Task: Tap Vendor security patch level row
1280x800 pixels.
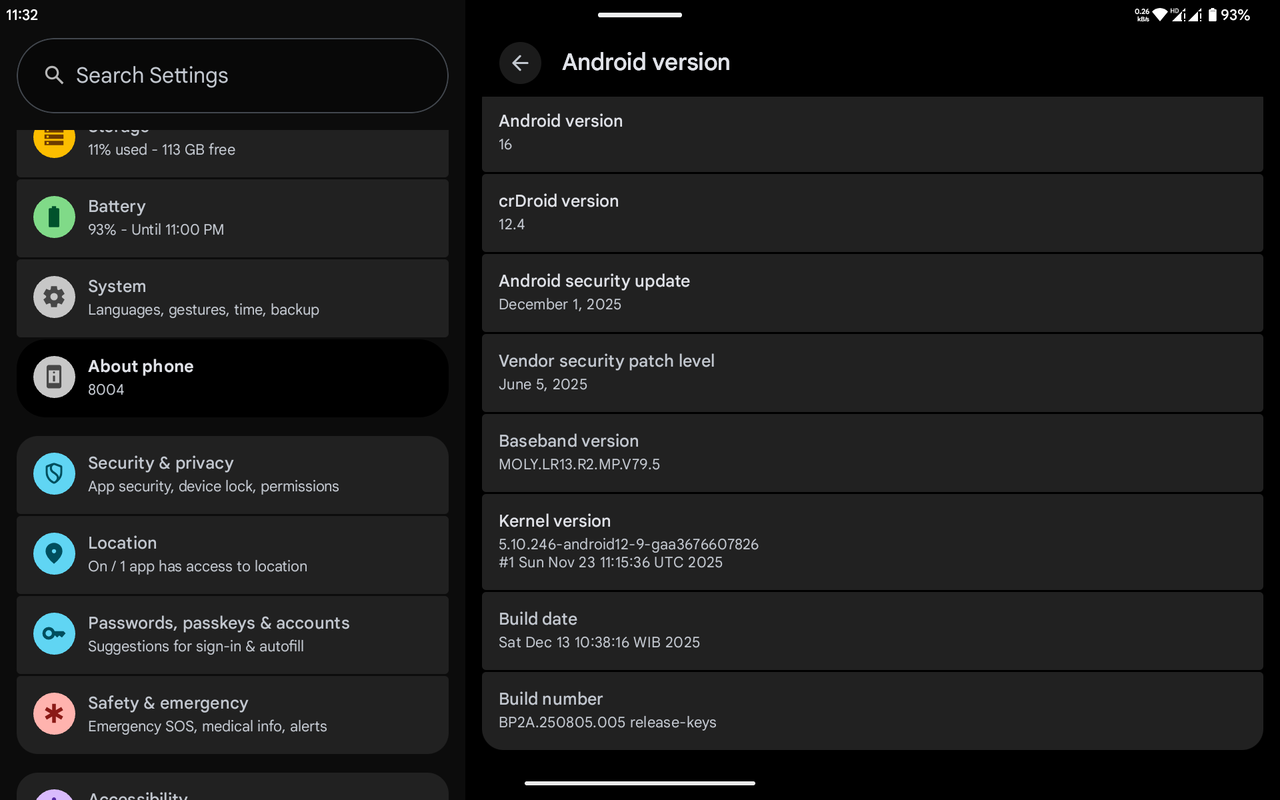Action: click(x=872, y=372)
